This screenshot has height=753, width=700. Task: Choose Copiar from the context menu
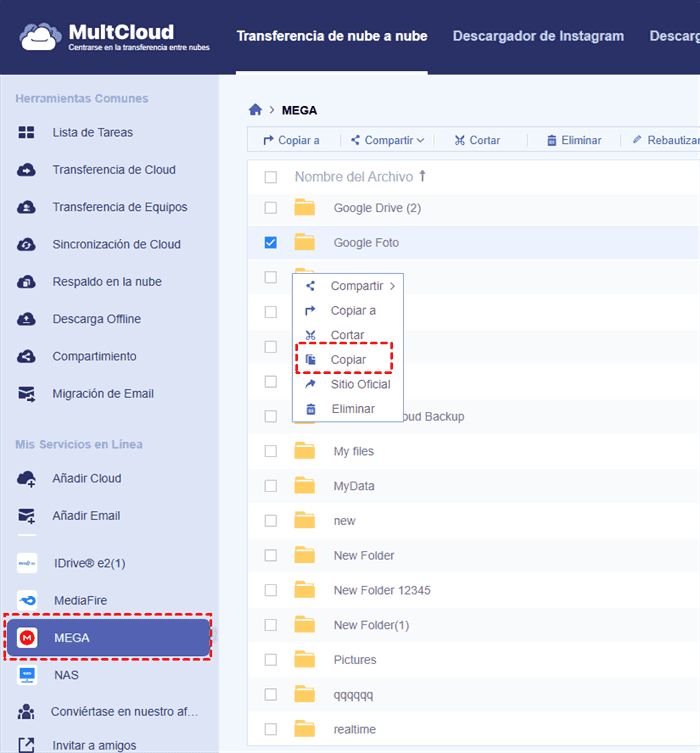(347, 360)
